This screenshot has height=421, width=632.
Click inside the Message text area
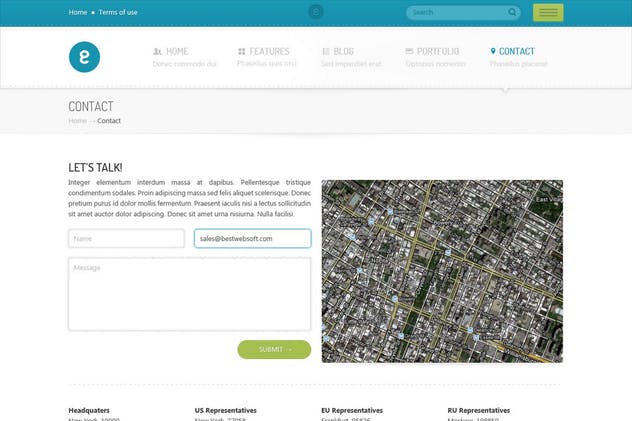[x=189, y=294]
